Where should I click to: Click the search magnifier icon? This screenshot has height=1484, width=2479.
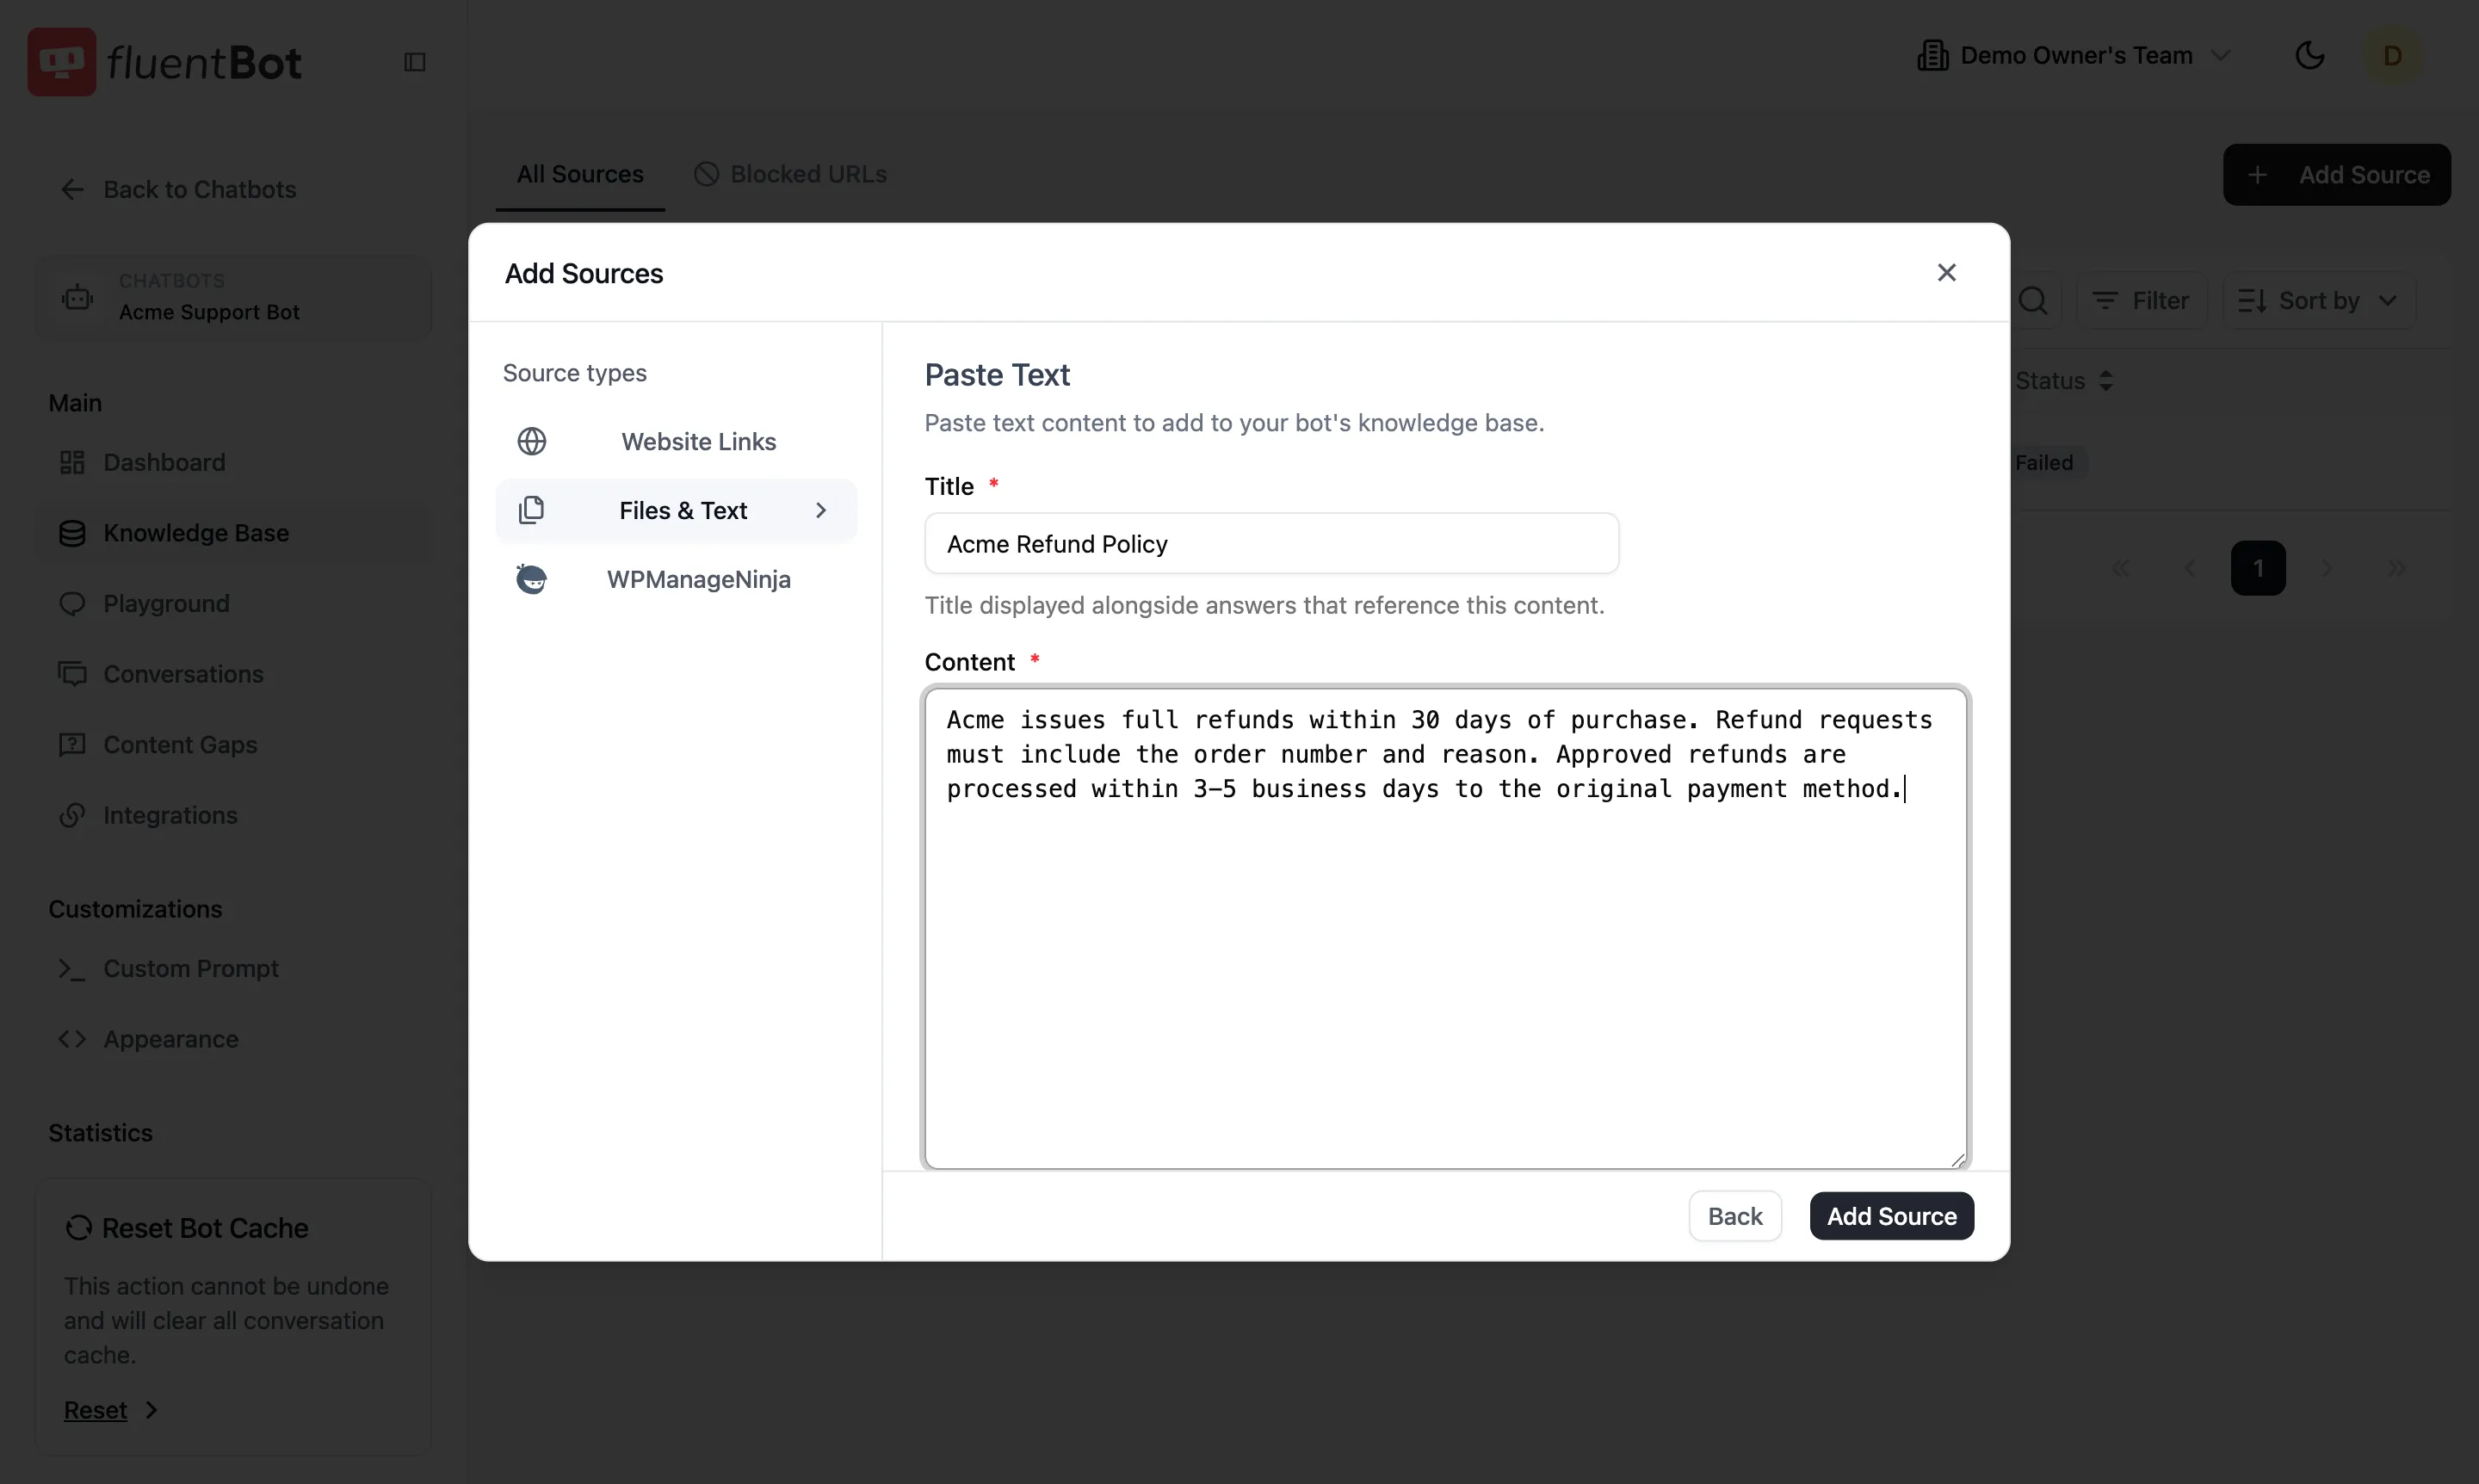point(2033,300)
